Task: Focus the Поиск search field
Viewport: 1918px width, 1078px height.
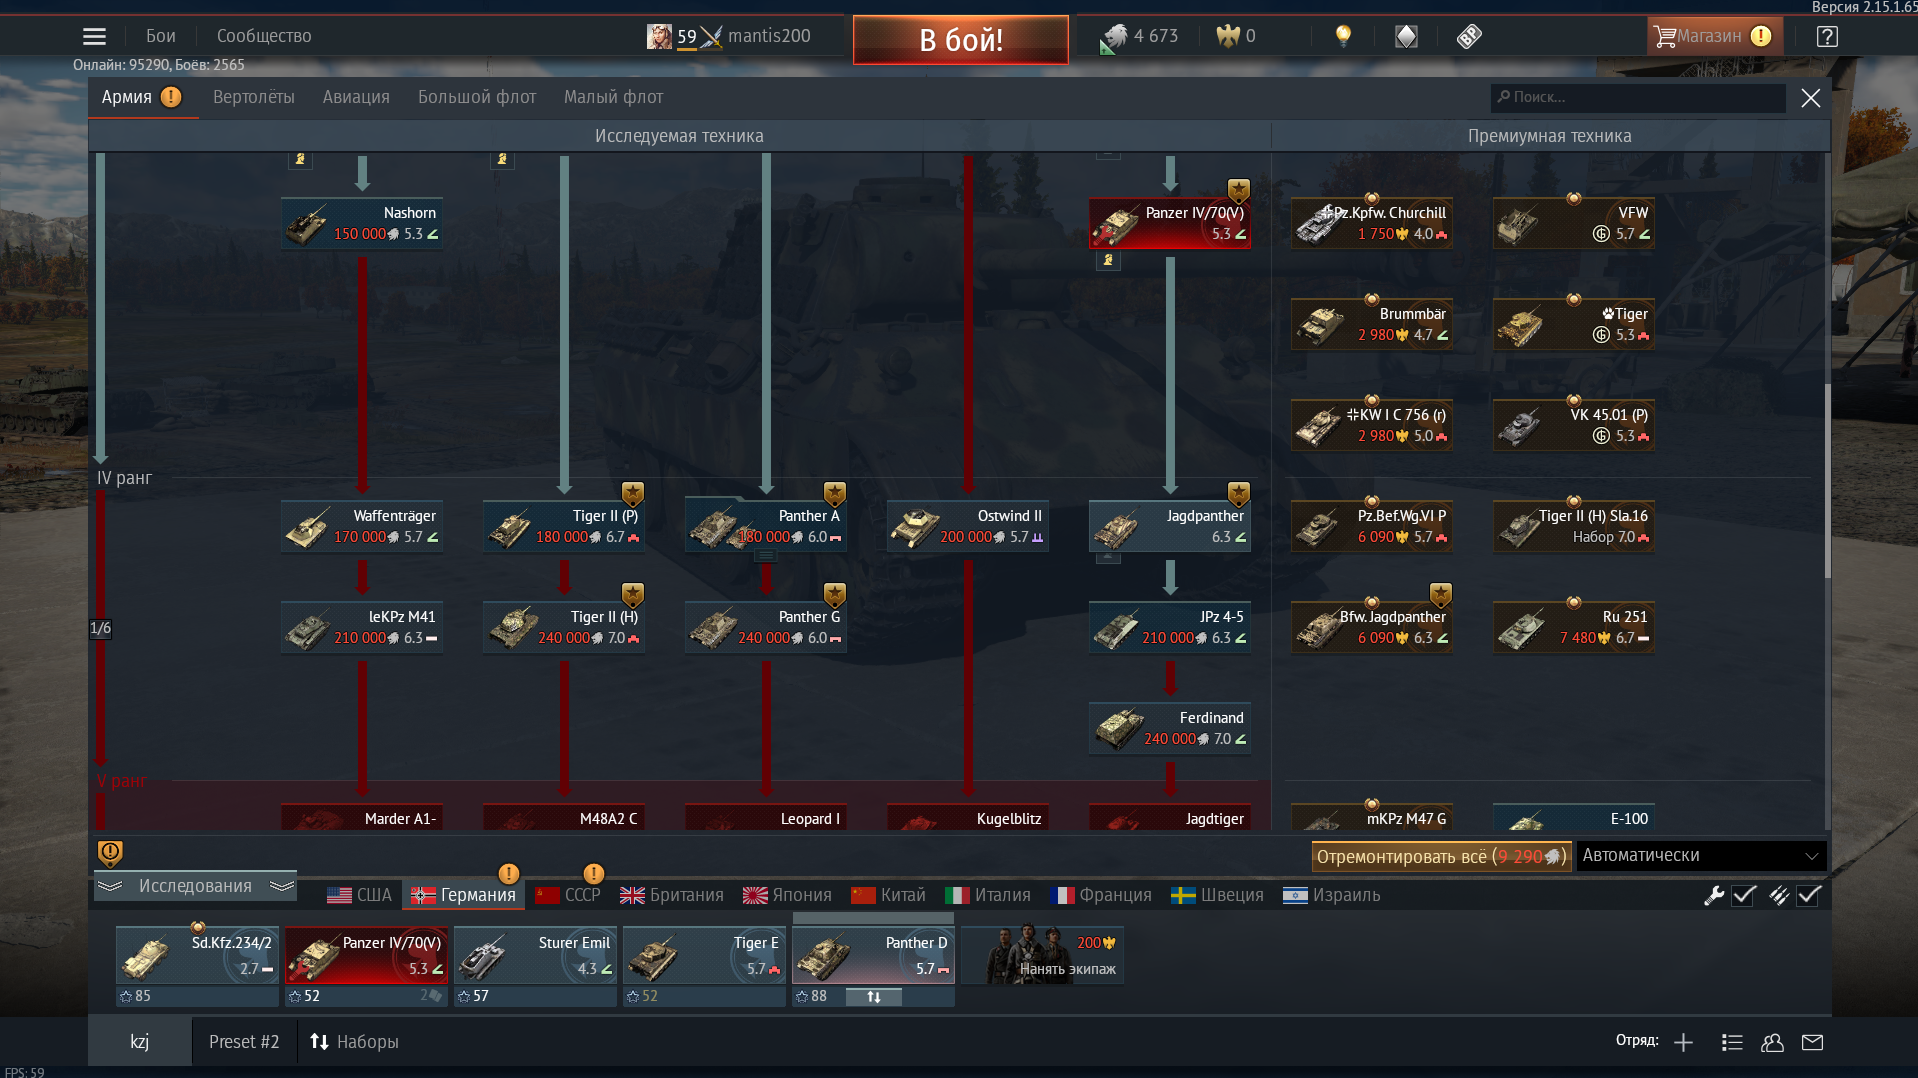Action: (1638, 97)
